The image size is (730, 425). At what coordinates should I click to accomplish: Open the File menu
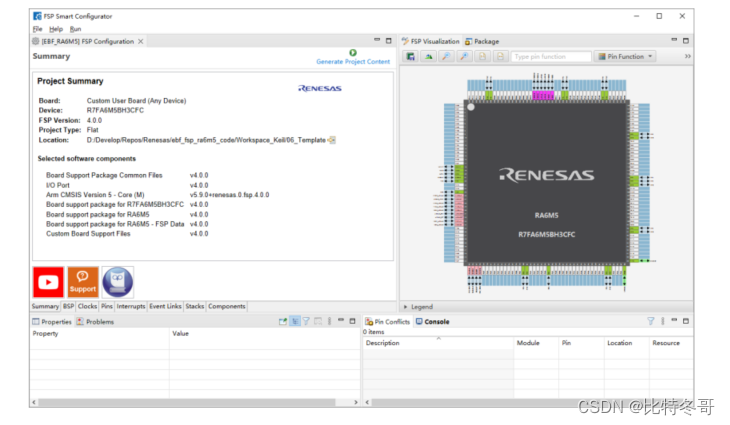pyautogui.click(x=38, y=29)
